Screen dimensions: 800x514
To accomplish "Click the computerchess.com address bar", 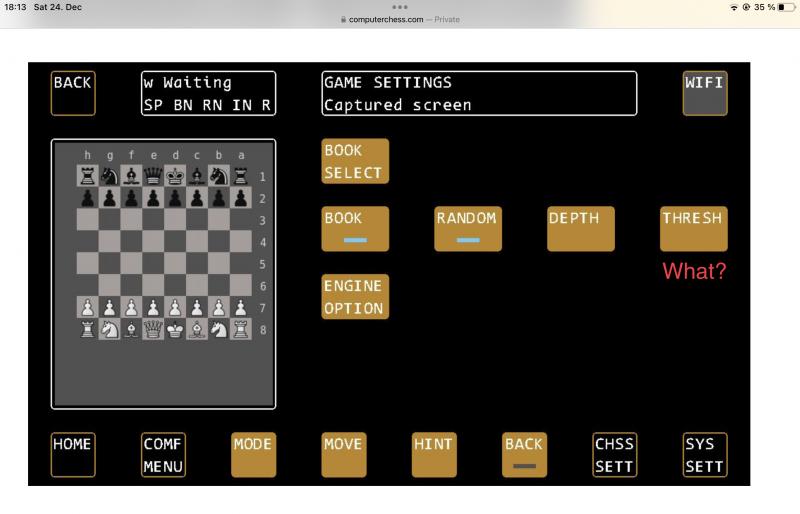I will click(x=400, y=19).
